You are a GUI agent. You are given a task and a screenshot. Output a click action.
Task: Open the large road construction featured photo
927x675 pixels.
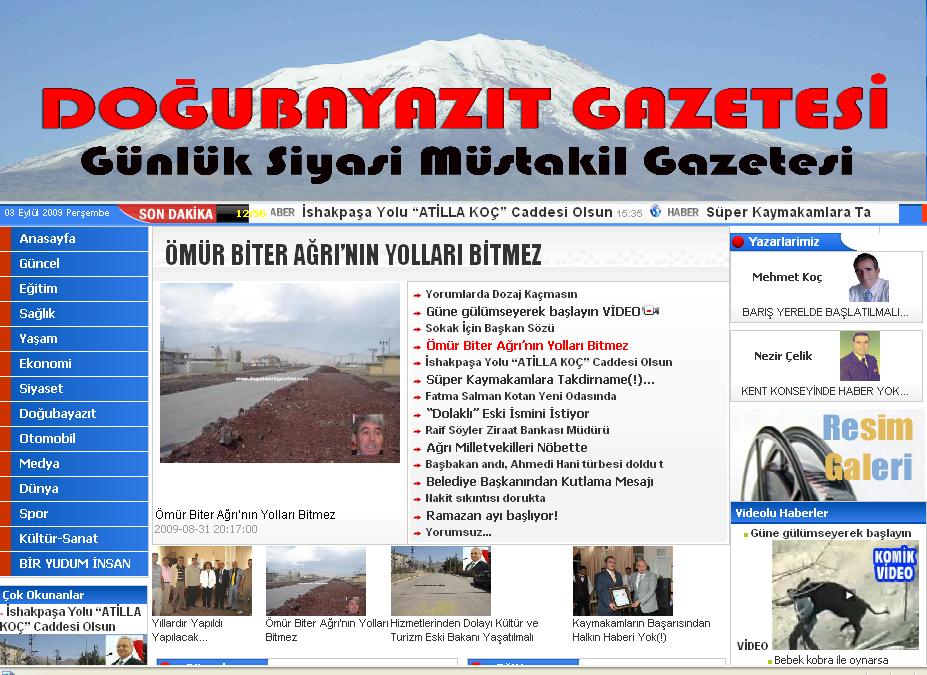click(x=280, y=373)
